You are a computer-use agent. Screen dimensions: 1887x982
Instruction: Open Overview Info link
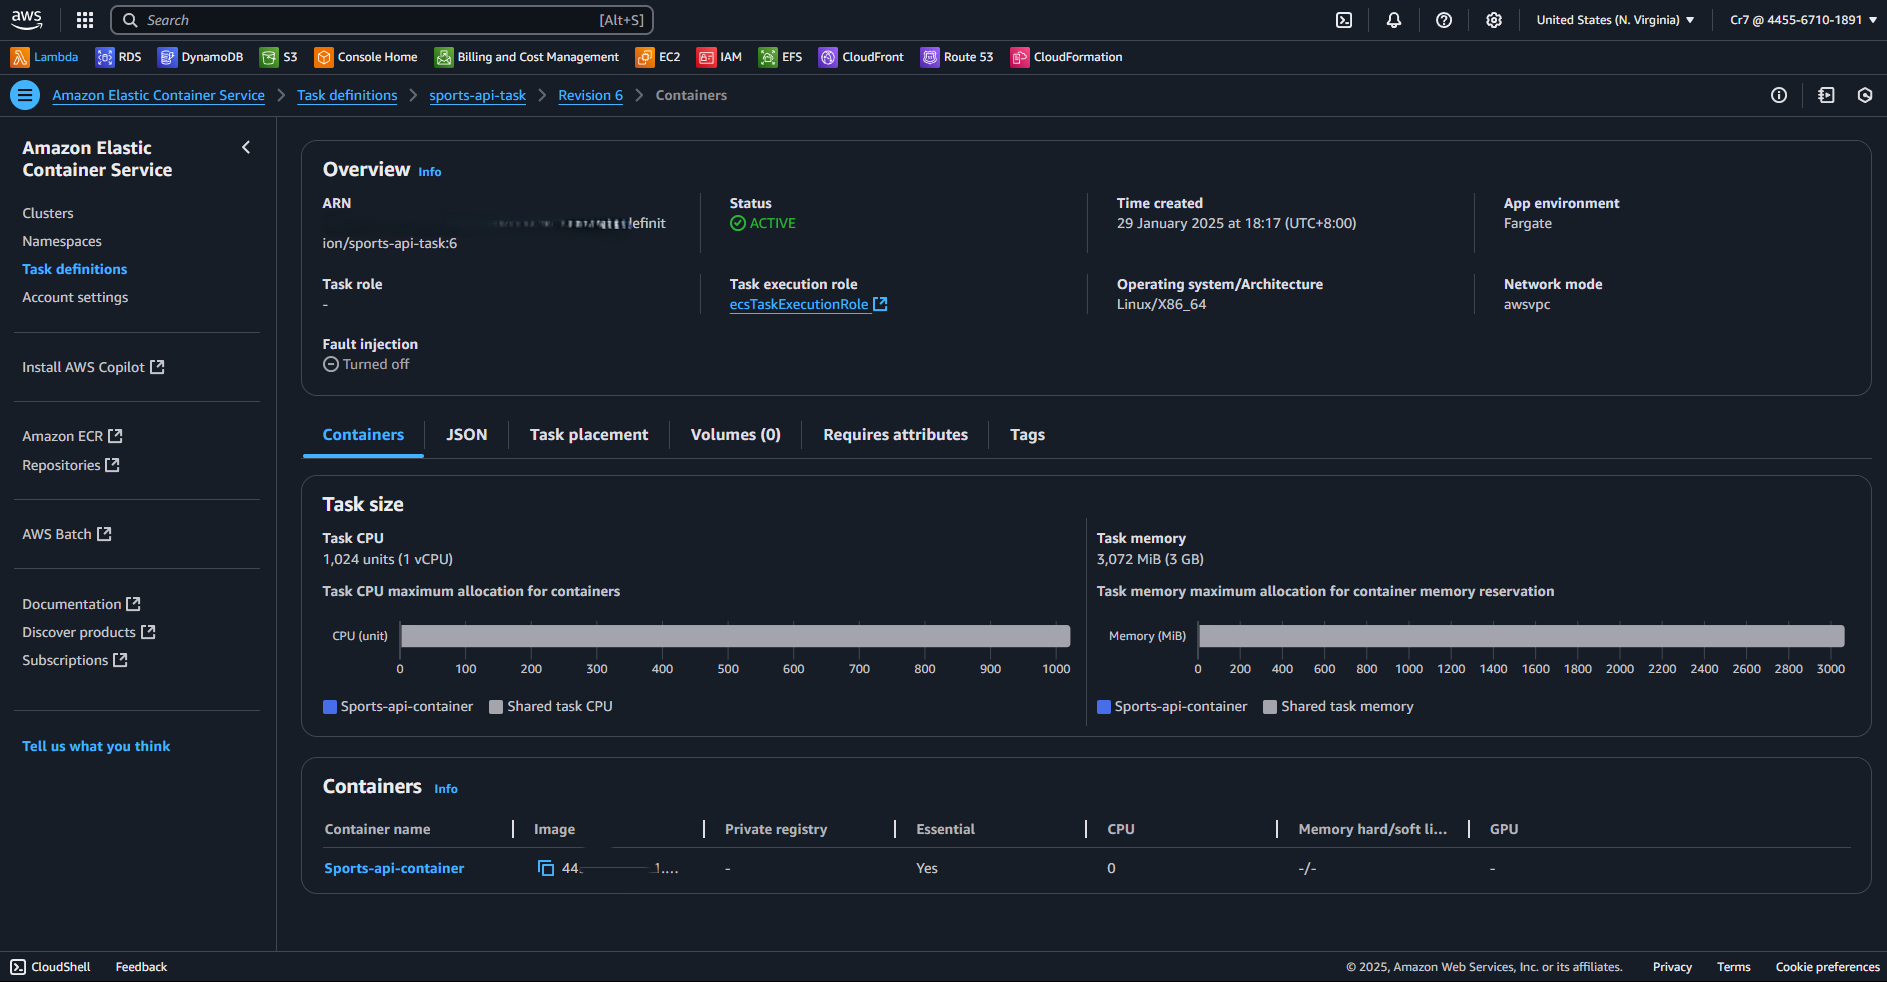pyautogui.click(x=429, y=172)
